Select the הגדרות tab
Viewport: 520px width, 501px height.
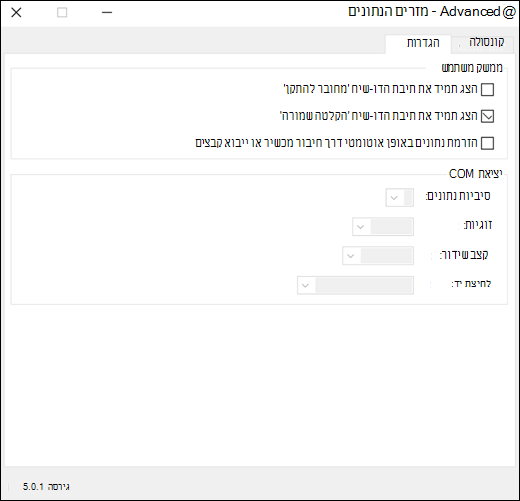(418, 43)
